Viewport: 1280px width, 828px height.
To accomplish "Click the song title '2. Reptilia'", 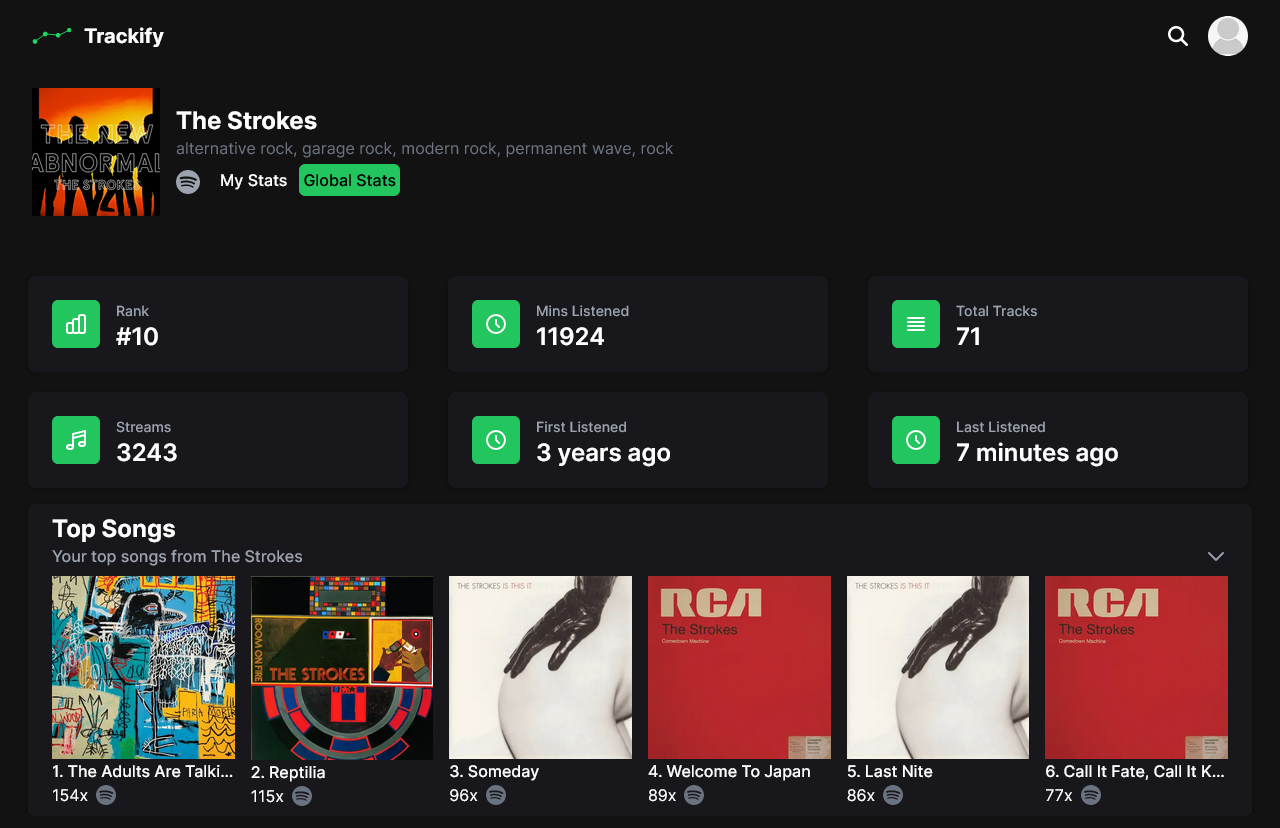I will [288, 772].
